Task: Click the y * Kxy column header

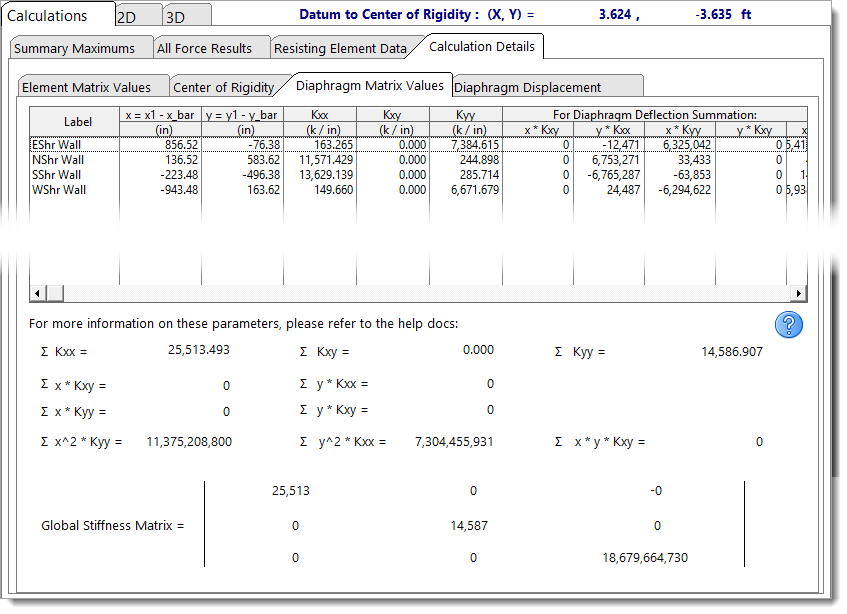Action: (x=751, y=129)
